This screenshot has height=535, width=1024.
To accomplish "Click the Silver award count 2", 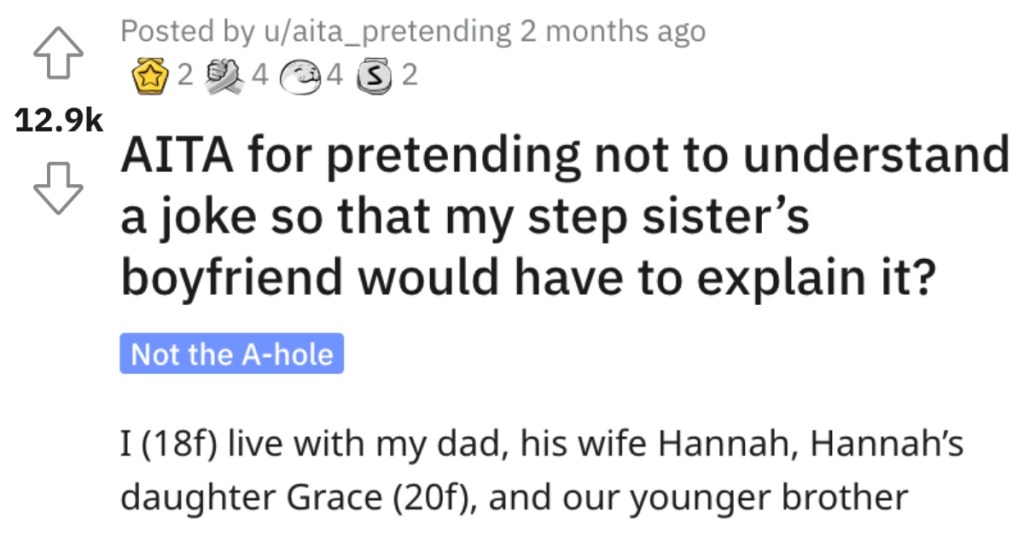I will pyautogui.click(x=409, y=76).
